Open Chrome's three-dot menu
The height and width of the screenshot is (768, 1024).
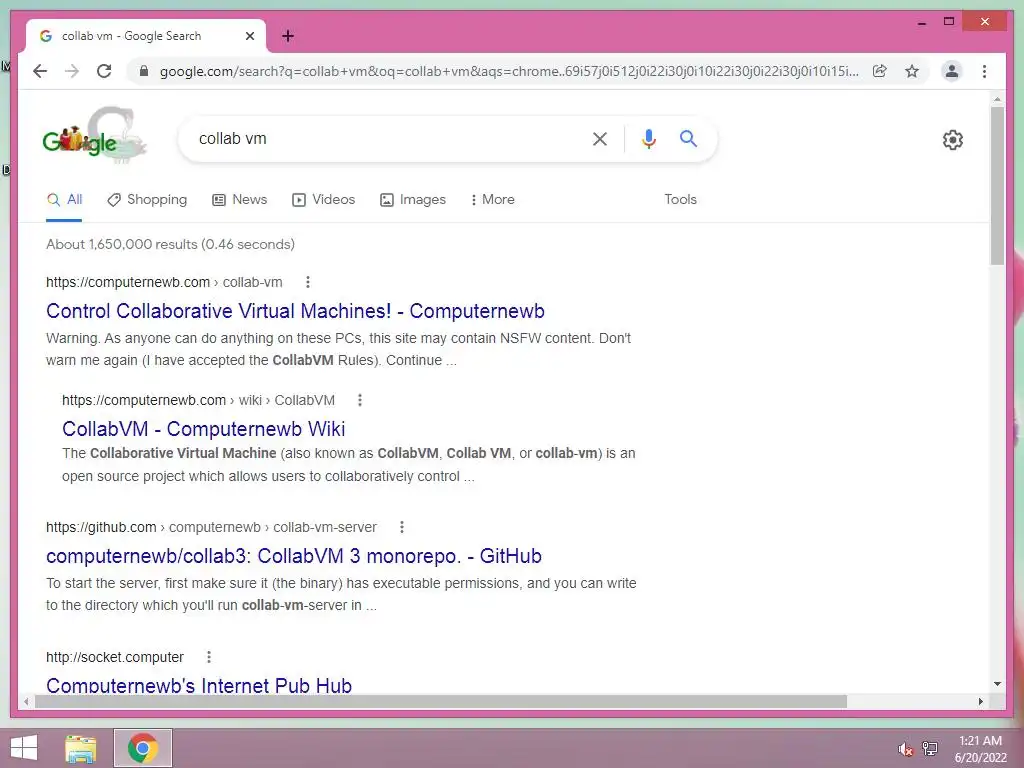[x=984, y=71]
